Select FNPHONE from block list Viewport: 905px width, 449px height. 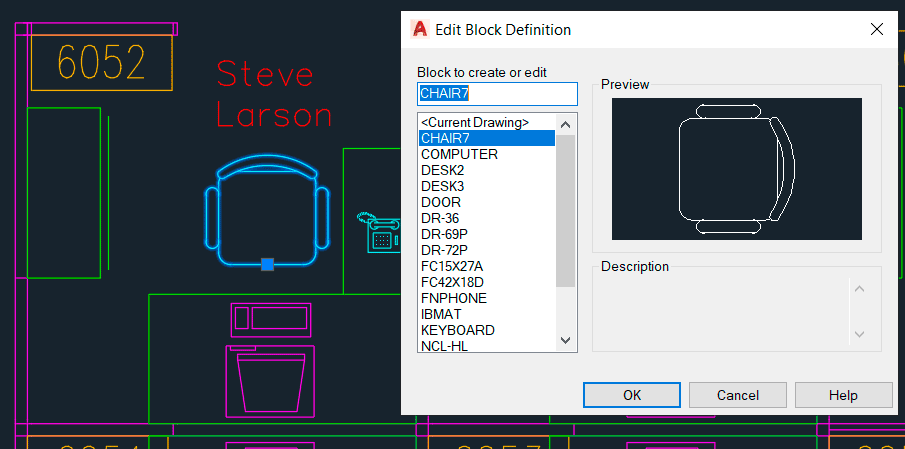pyautogui.click(x=454, y=298)
